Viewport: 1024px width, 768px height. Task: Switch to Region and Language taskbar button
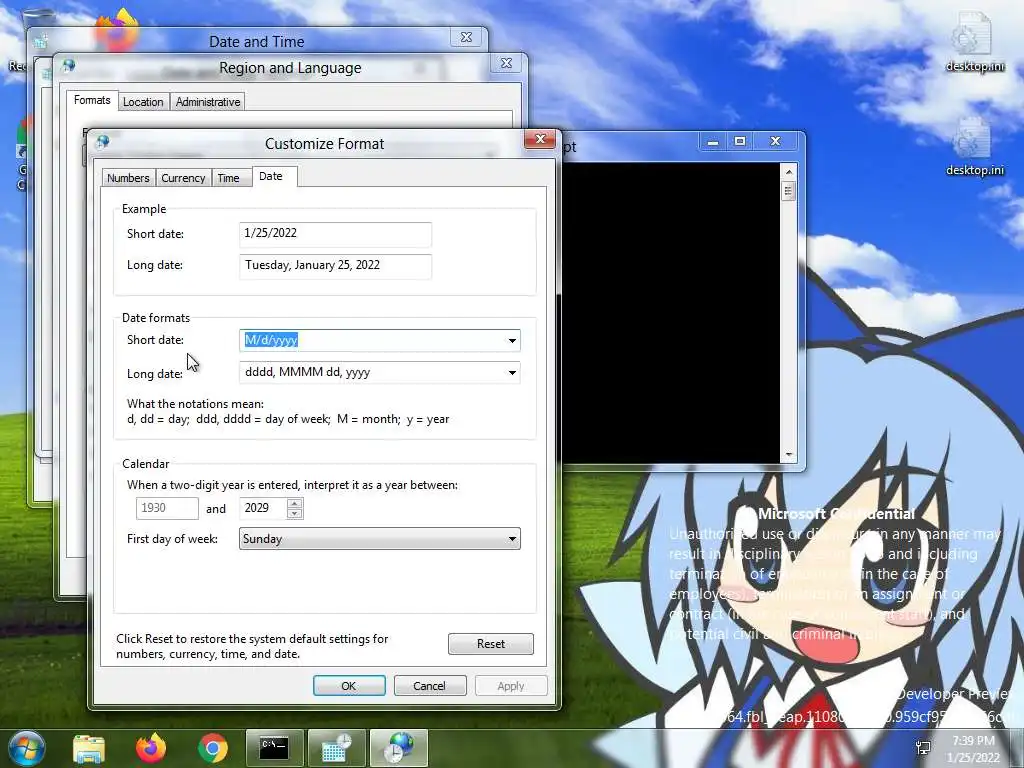(x=399, y=748)
